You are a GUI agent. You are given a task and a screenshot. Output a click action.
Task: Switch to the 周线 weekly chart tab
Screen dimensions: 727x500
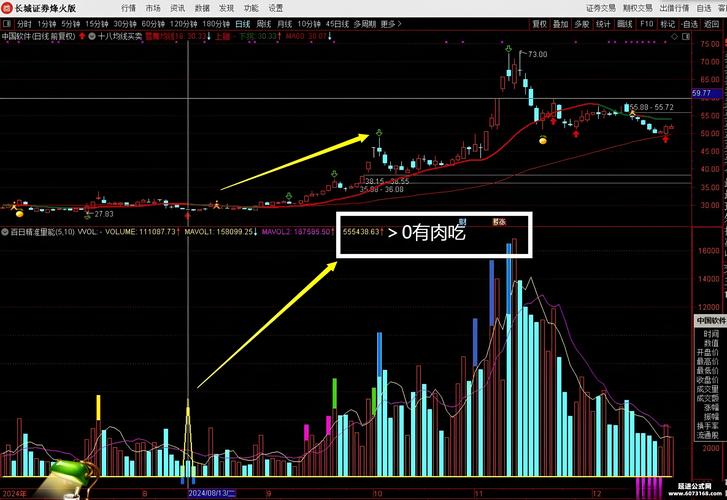(x=263, y=22)
